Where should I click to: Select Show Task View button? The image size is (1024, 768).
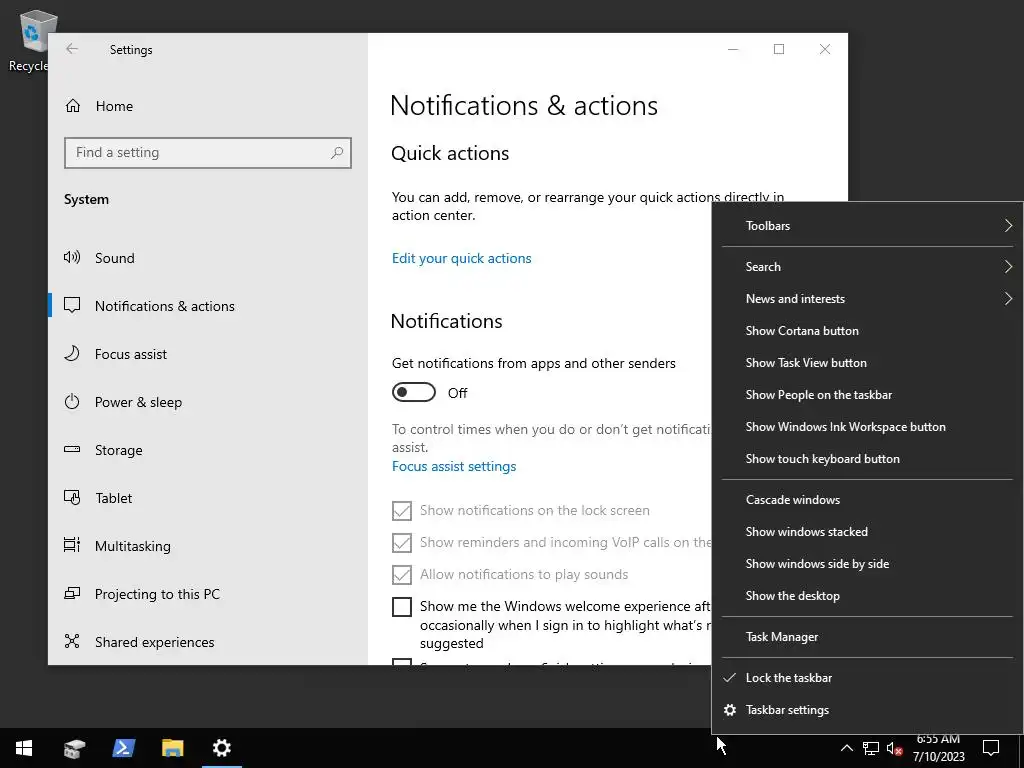867,362
